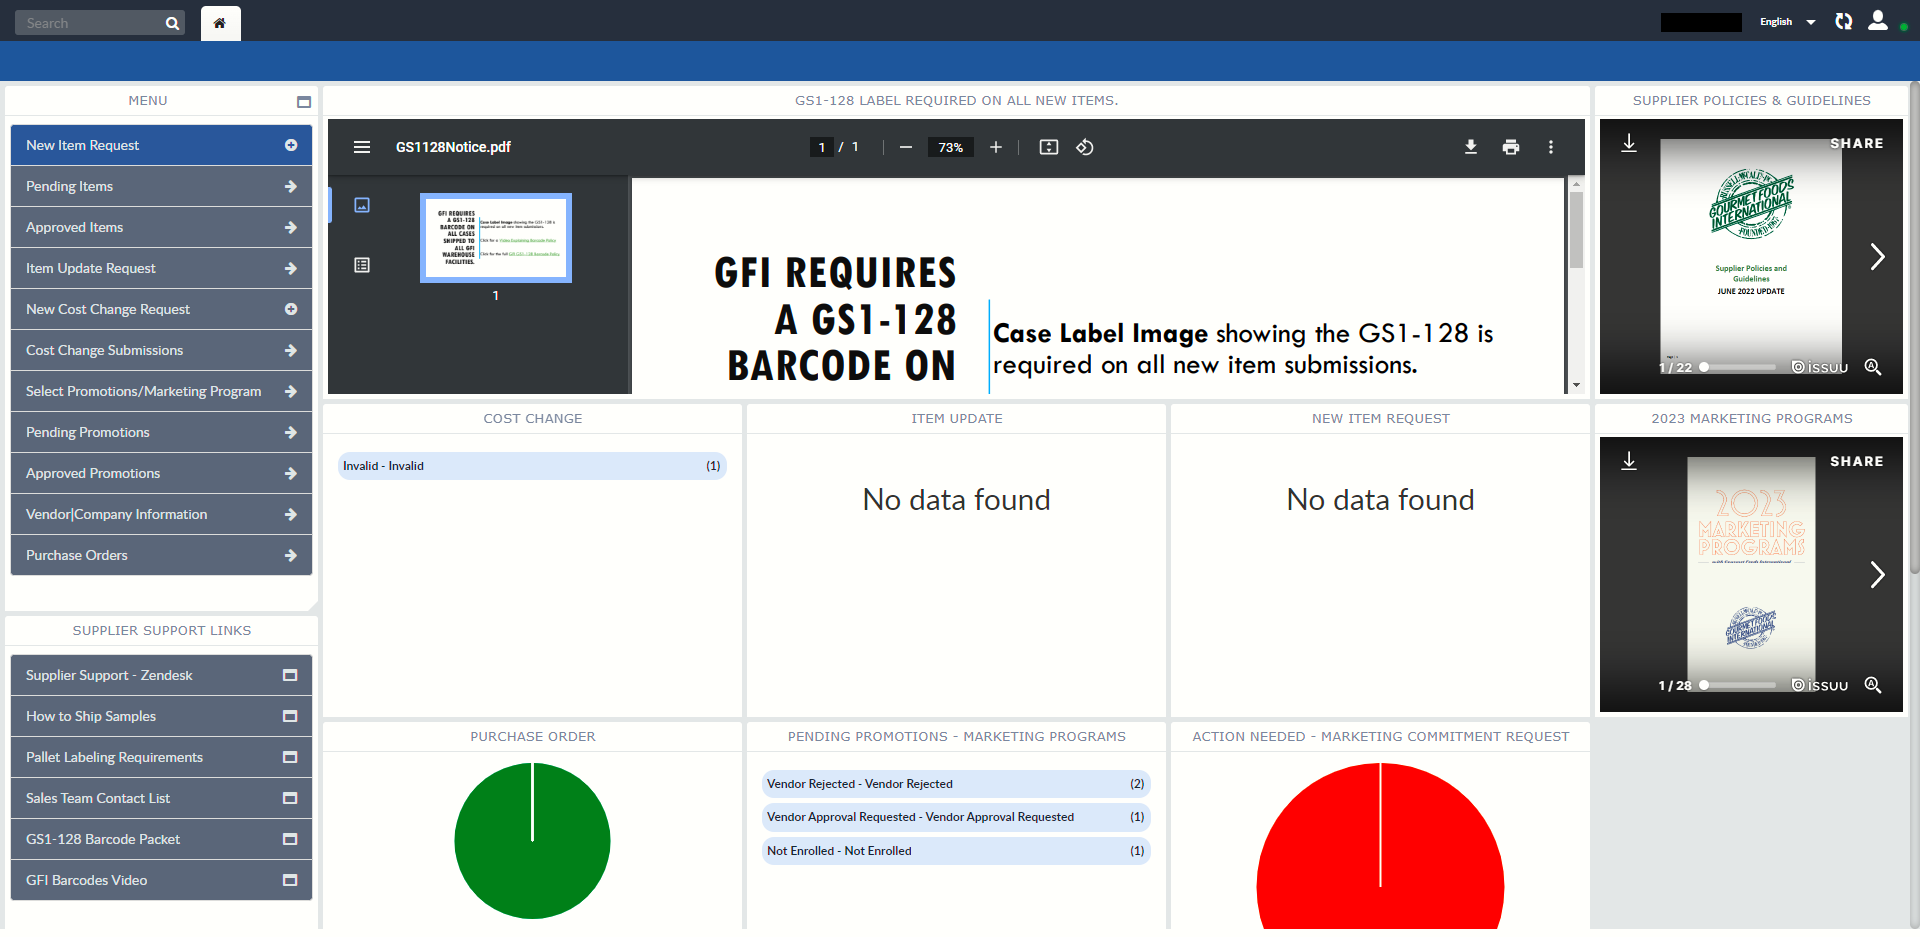Show PDF document outline icon

[362, 265]
